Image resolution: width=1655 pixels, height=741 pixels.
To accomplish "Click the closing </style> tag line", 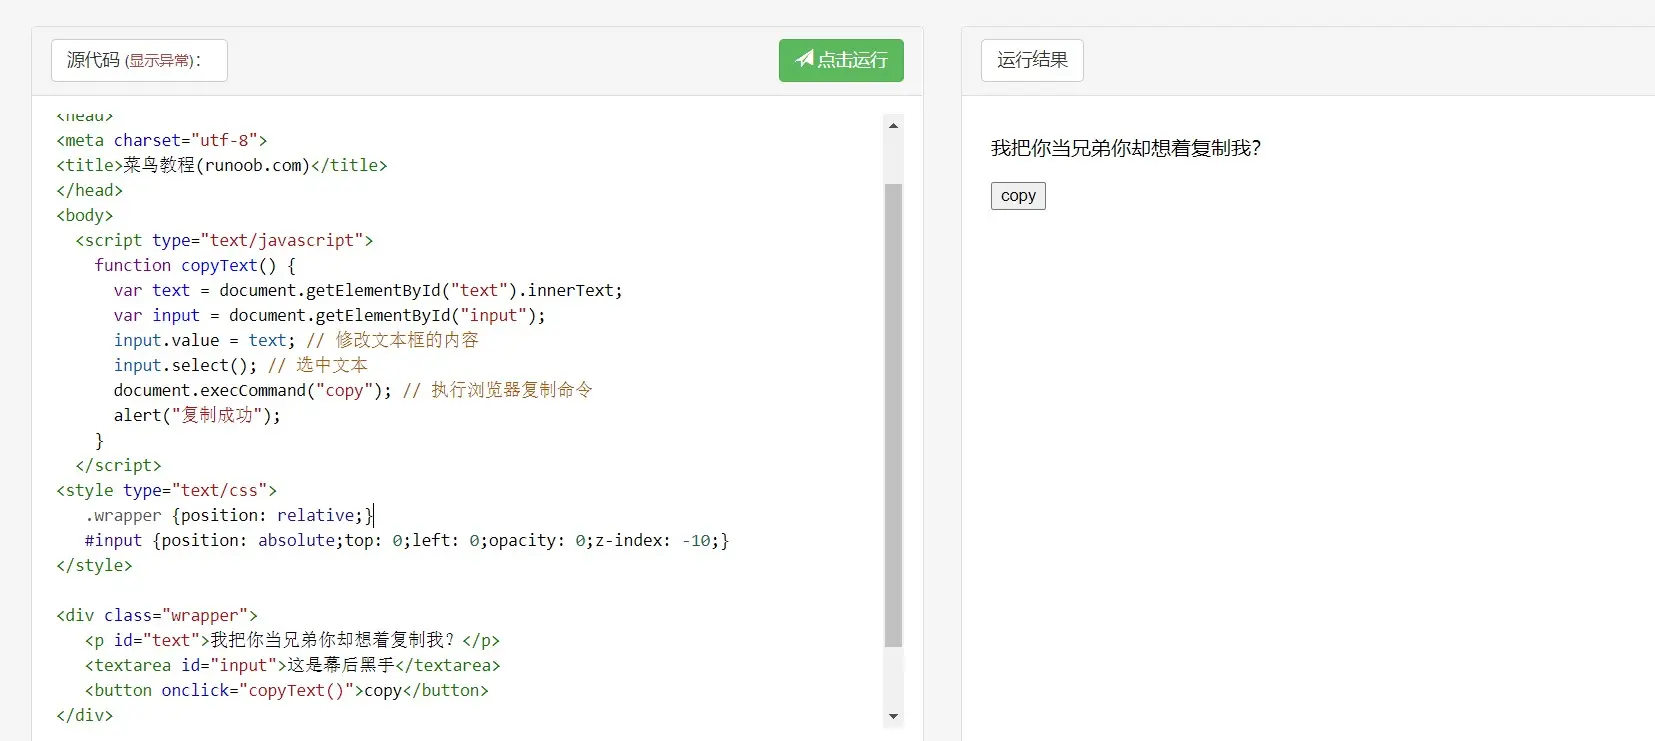I will point(94,565).
